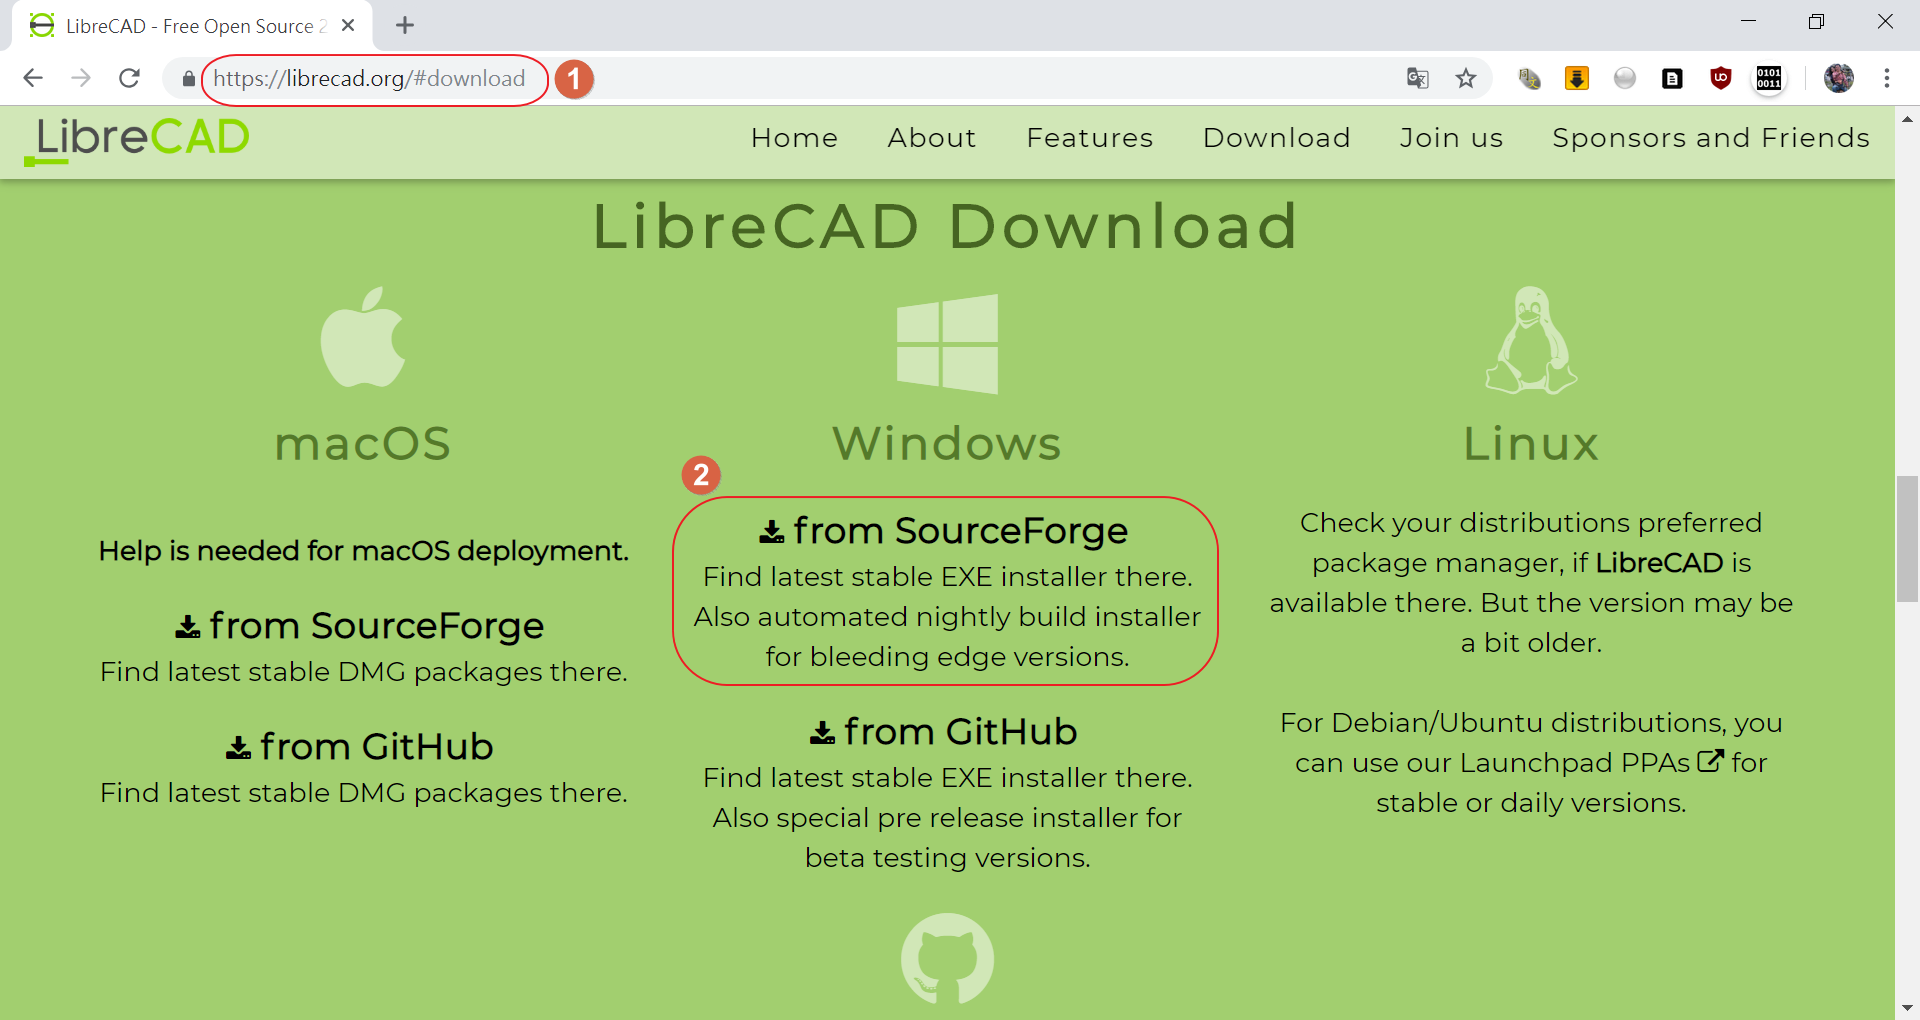This screenshot has width=1920, height=1020.
Task: Open the grey sphere extension icon
Action: click(x=1625, y=78)
